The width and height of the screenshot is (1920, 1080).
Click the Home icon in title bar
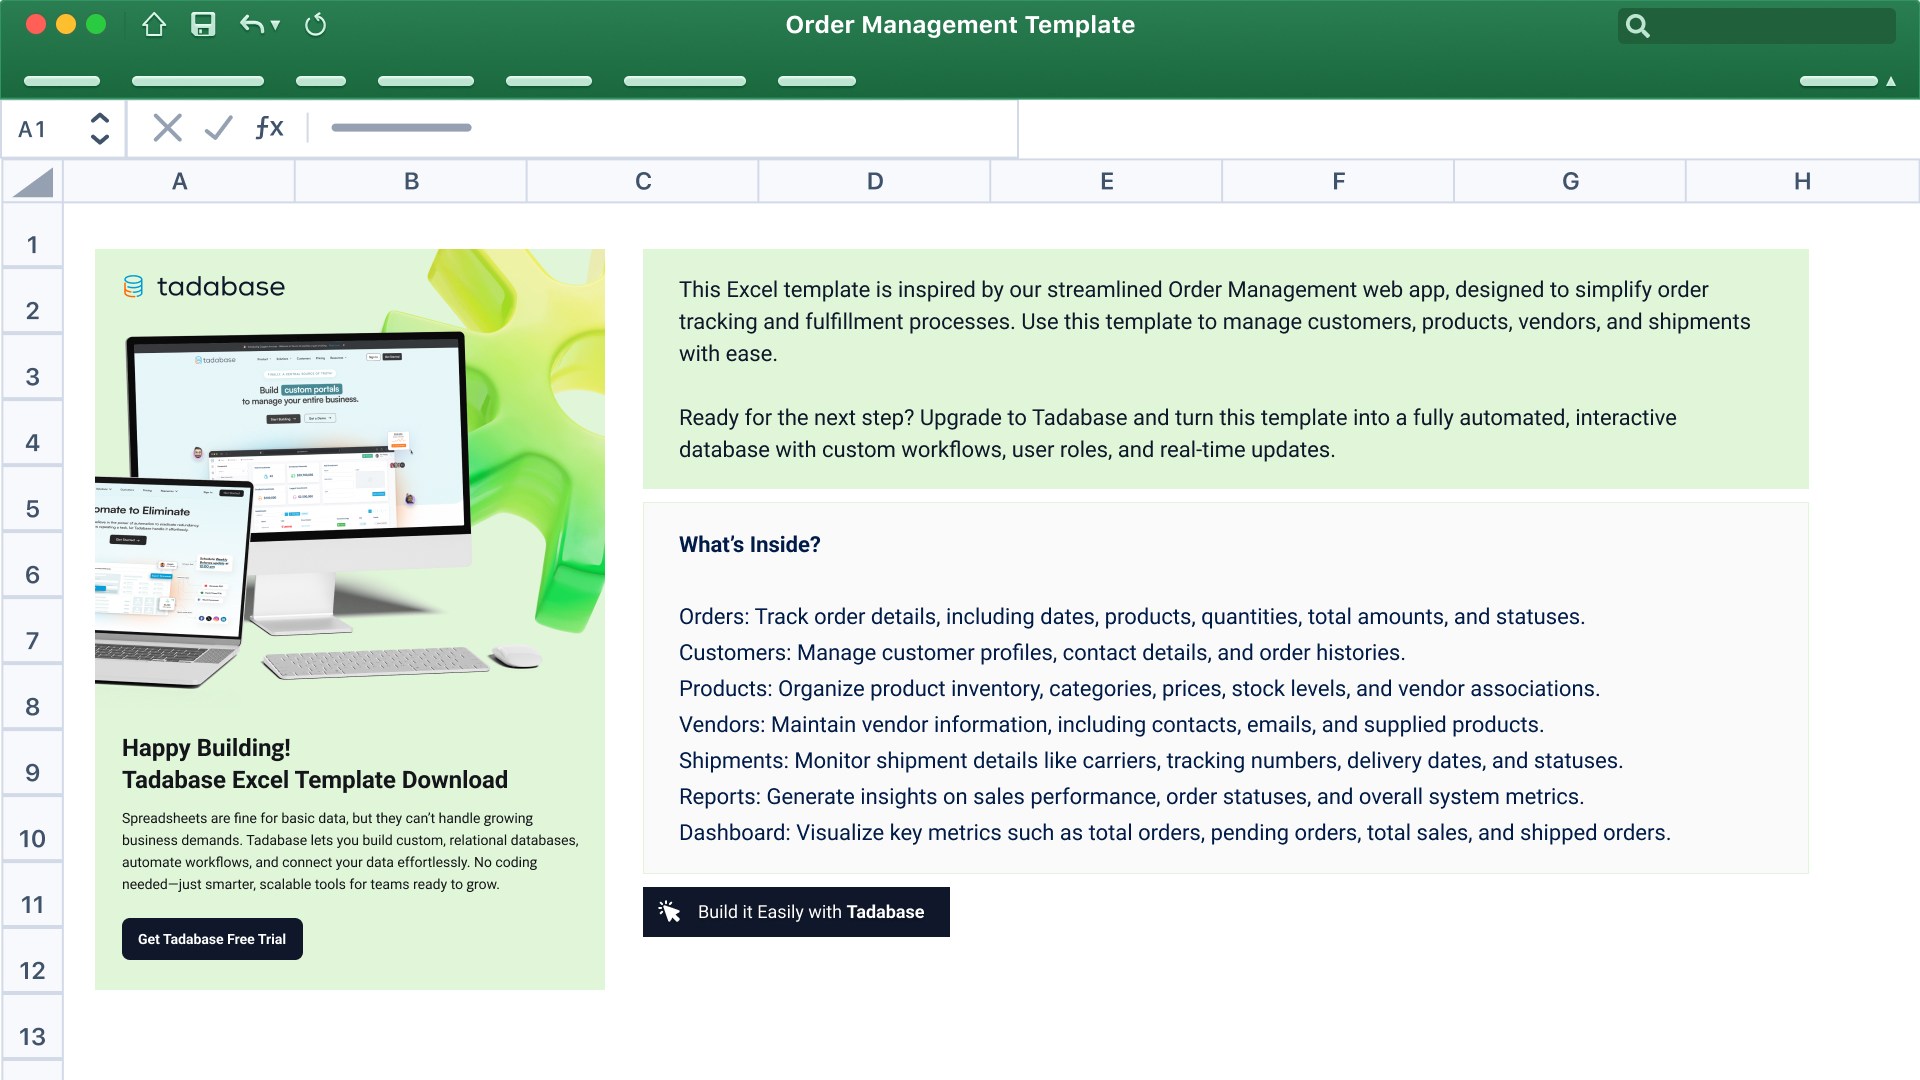(x=153, y=25)
